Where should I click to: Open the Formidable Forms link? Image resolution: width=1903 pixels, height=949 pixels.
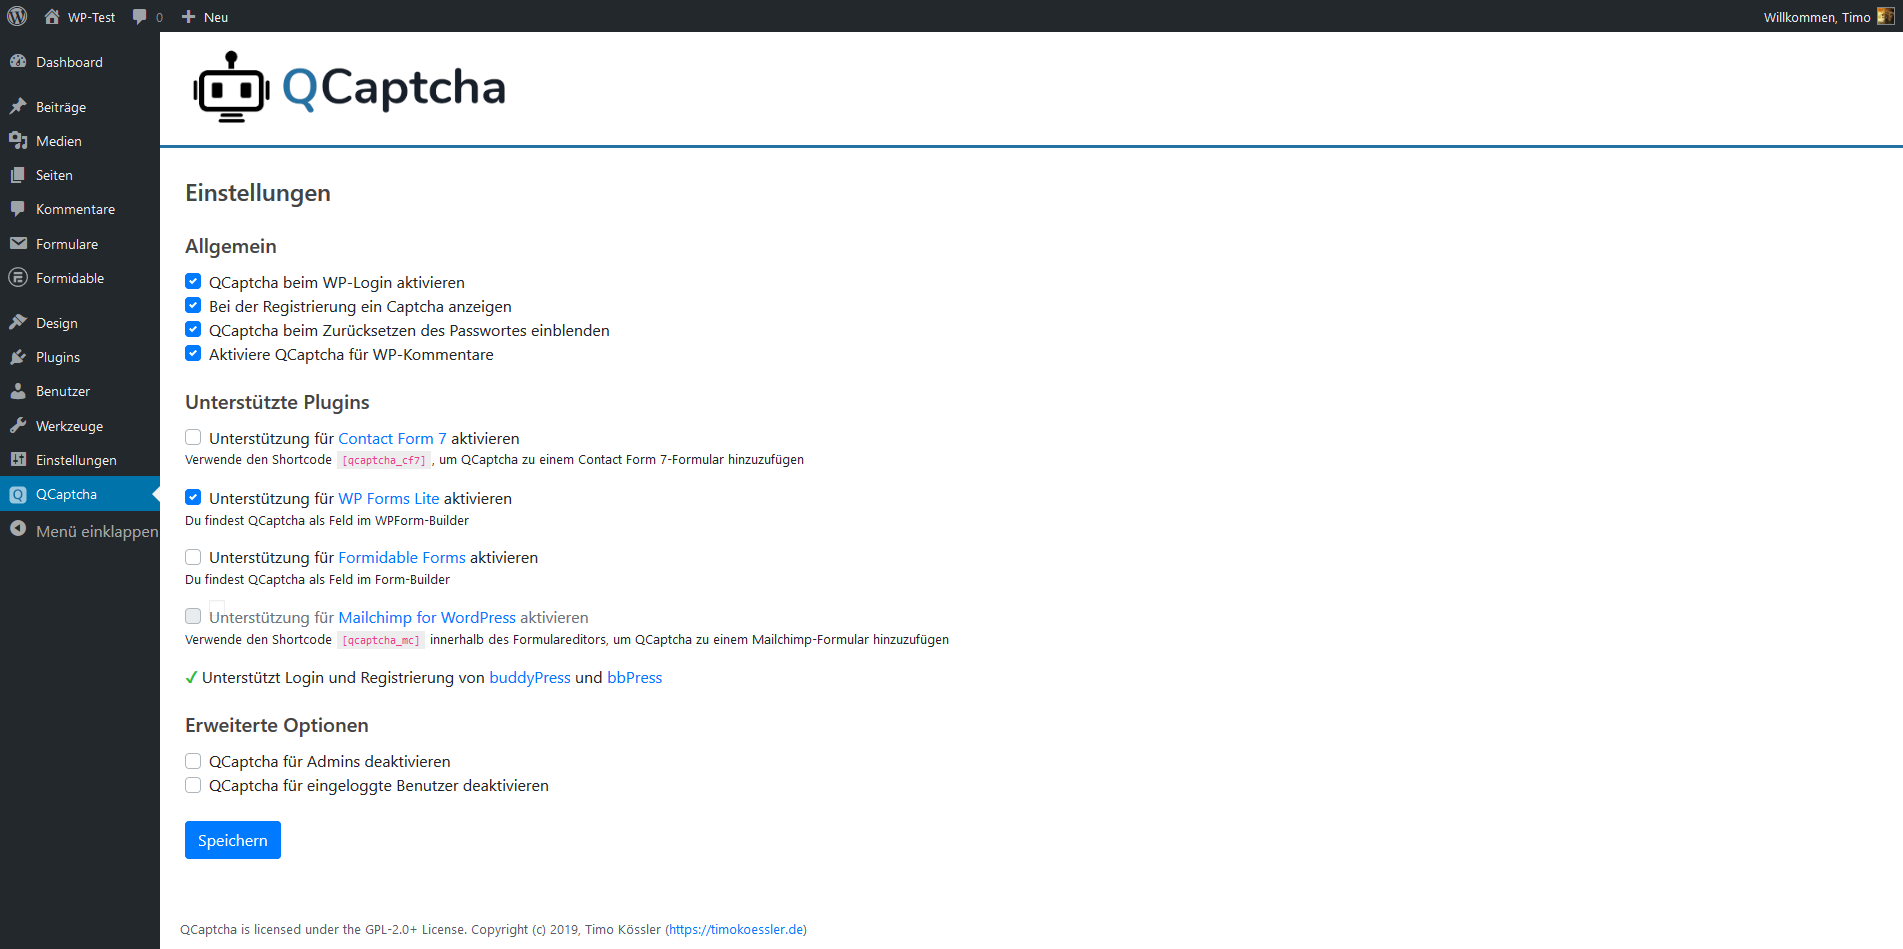point(402,557)
